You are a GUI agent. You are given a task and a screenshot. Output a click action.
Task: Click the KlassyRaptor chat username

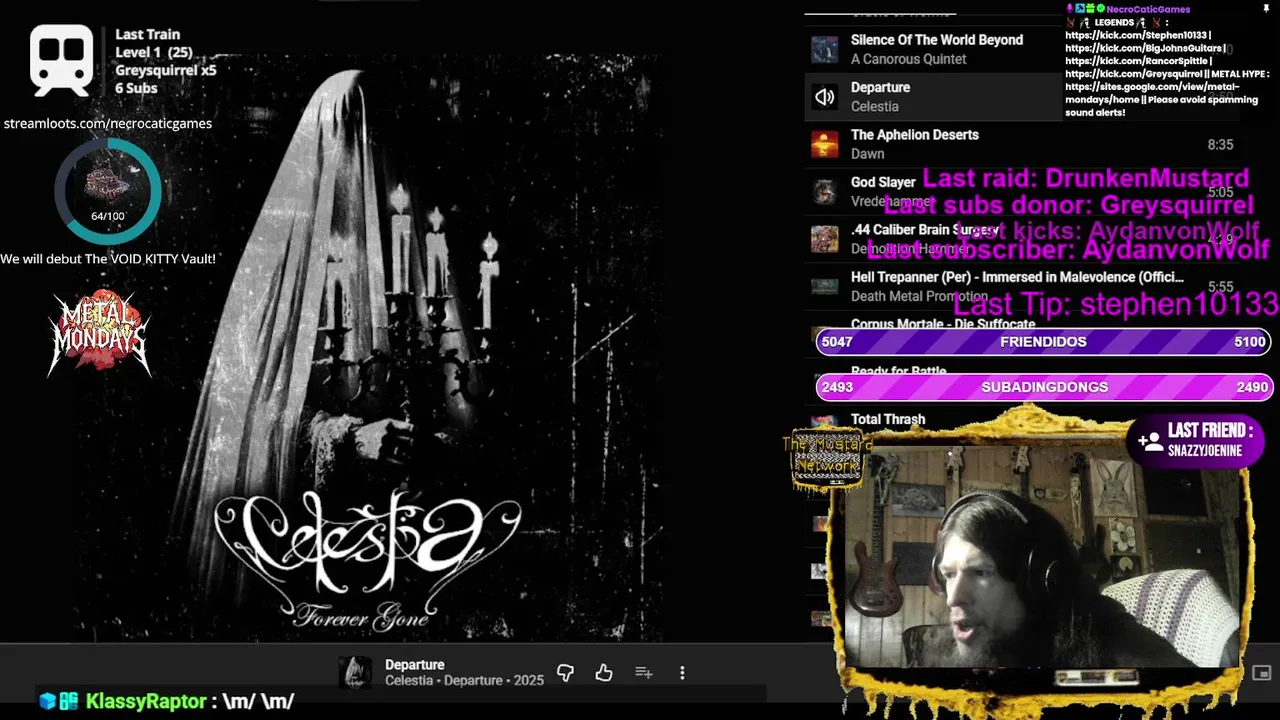point(146,701)
